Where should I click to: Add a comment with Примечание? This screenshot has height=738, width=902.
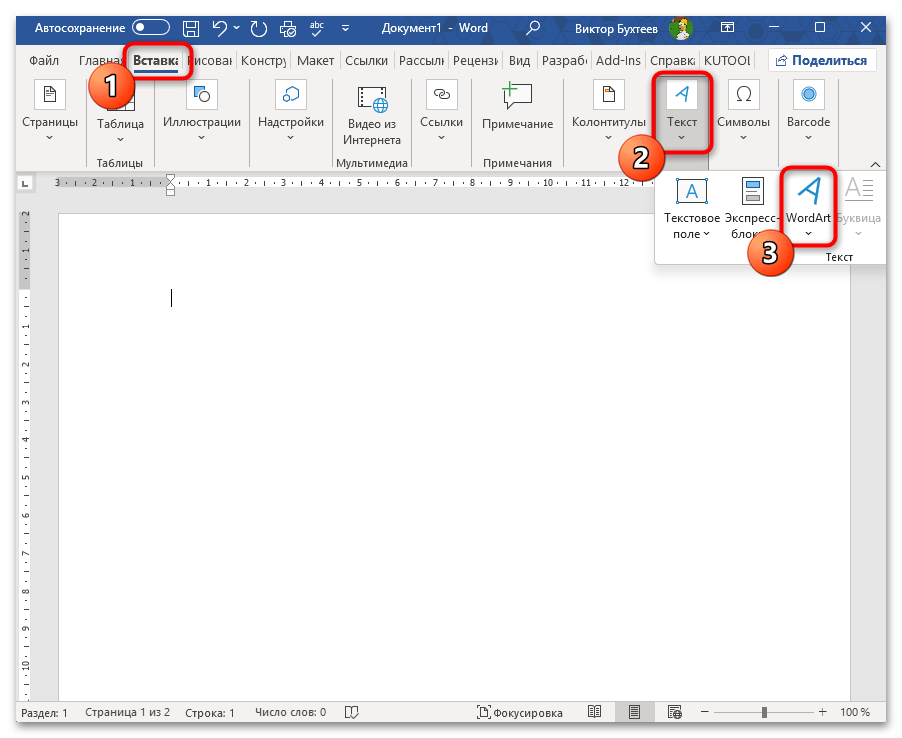(x=517, y=109)
